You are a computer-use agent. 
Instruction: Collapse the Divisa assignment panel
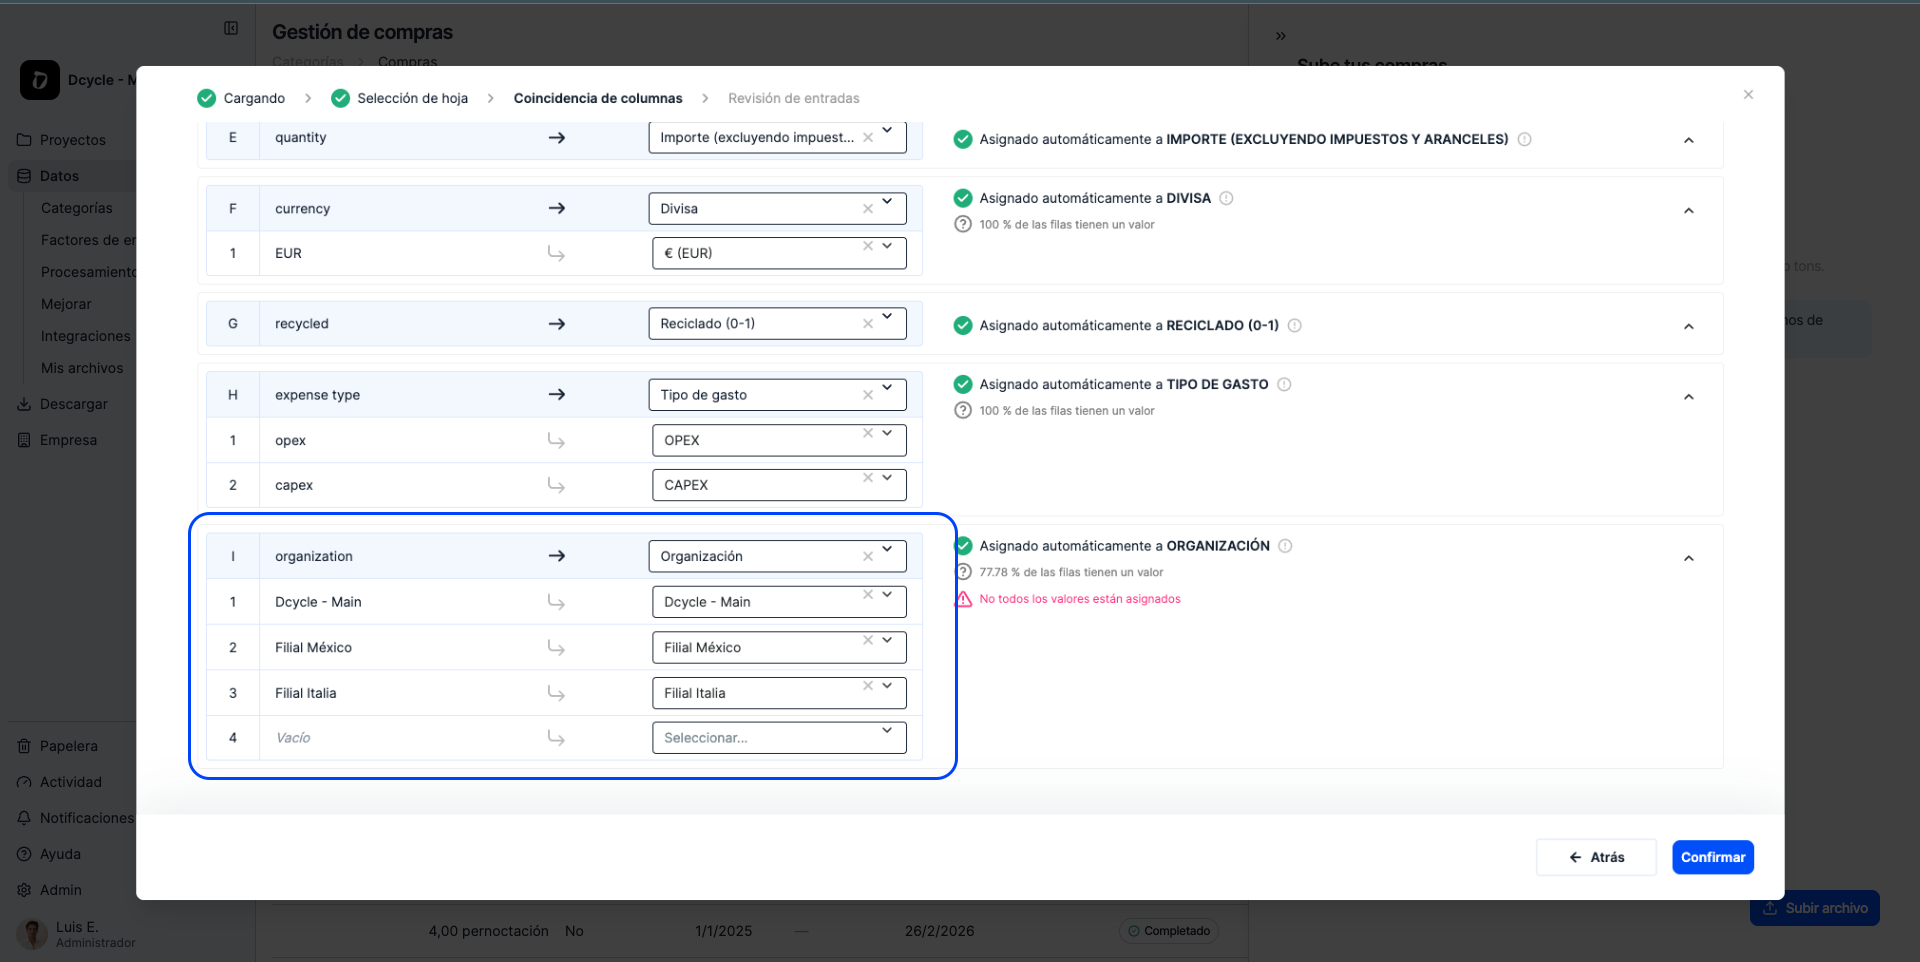1689,211
